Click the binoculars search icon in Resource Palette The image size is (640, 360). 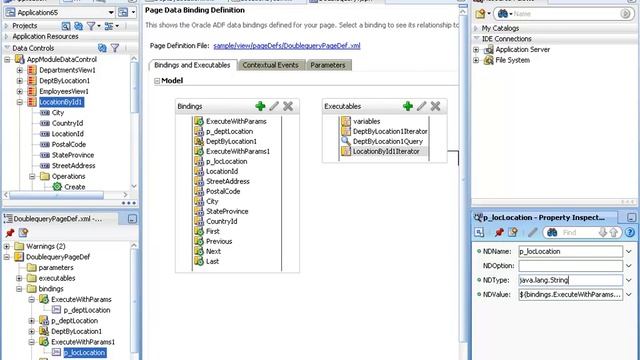tap(504, 13)
